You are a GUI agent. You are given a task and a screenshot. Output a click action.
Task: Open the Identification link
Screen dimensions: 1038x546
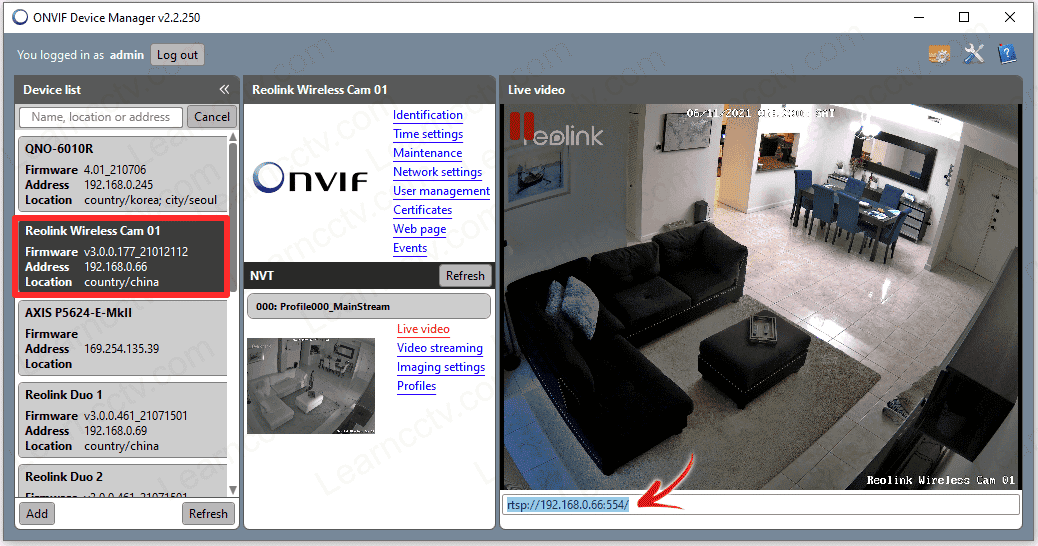(427, 115)
